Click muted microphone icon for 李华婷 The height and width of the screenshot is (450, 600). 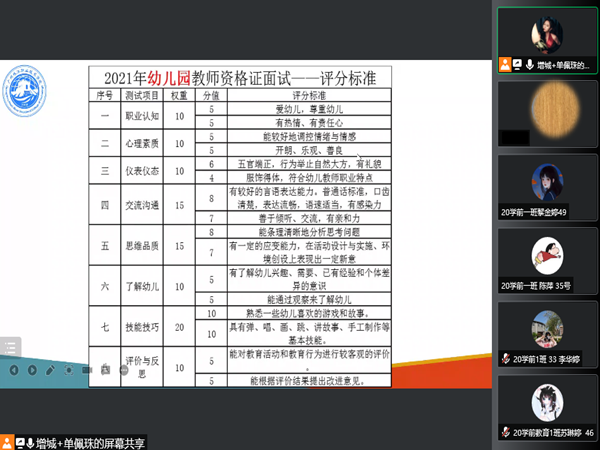click(508, 358)
